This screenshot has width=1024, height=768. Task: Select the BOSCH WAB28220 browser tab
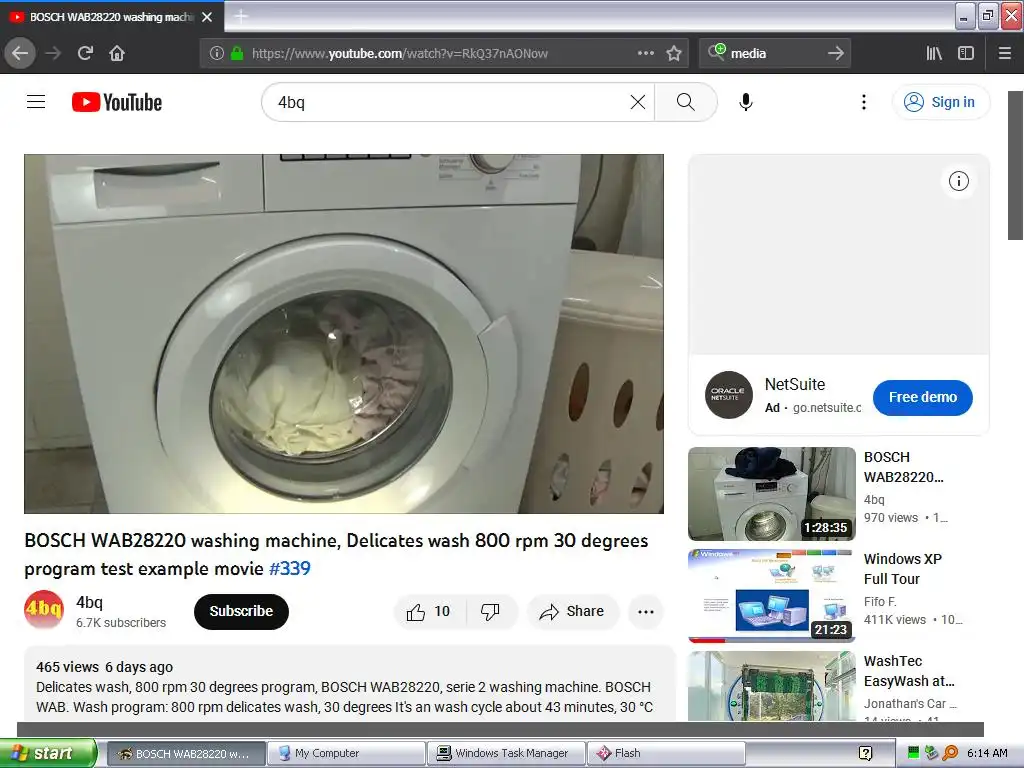112,17
